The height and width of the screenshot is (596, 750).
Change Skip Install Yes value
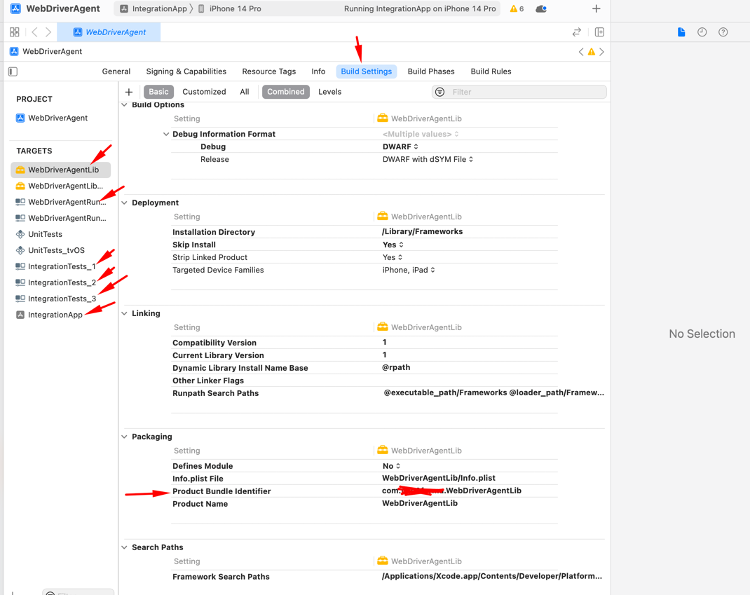click(x=393, y=245)
